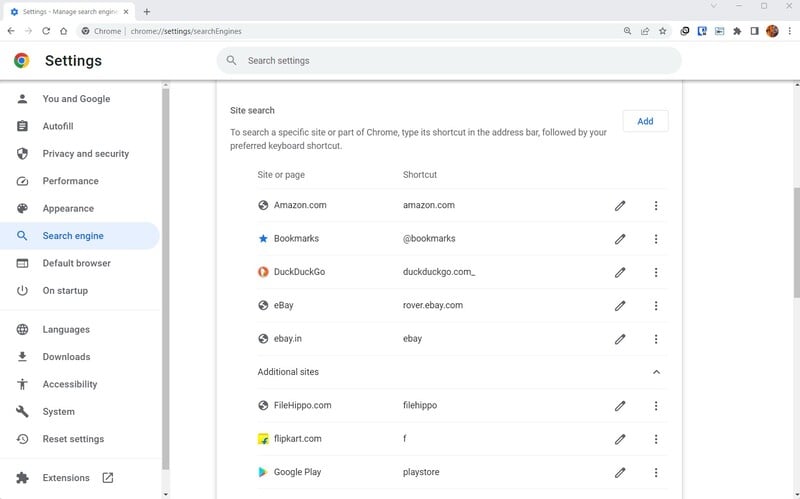The image size is (800, 499).
Task: Click the sidebar vertical scrollbar
Action: (x=165, y=278)
